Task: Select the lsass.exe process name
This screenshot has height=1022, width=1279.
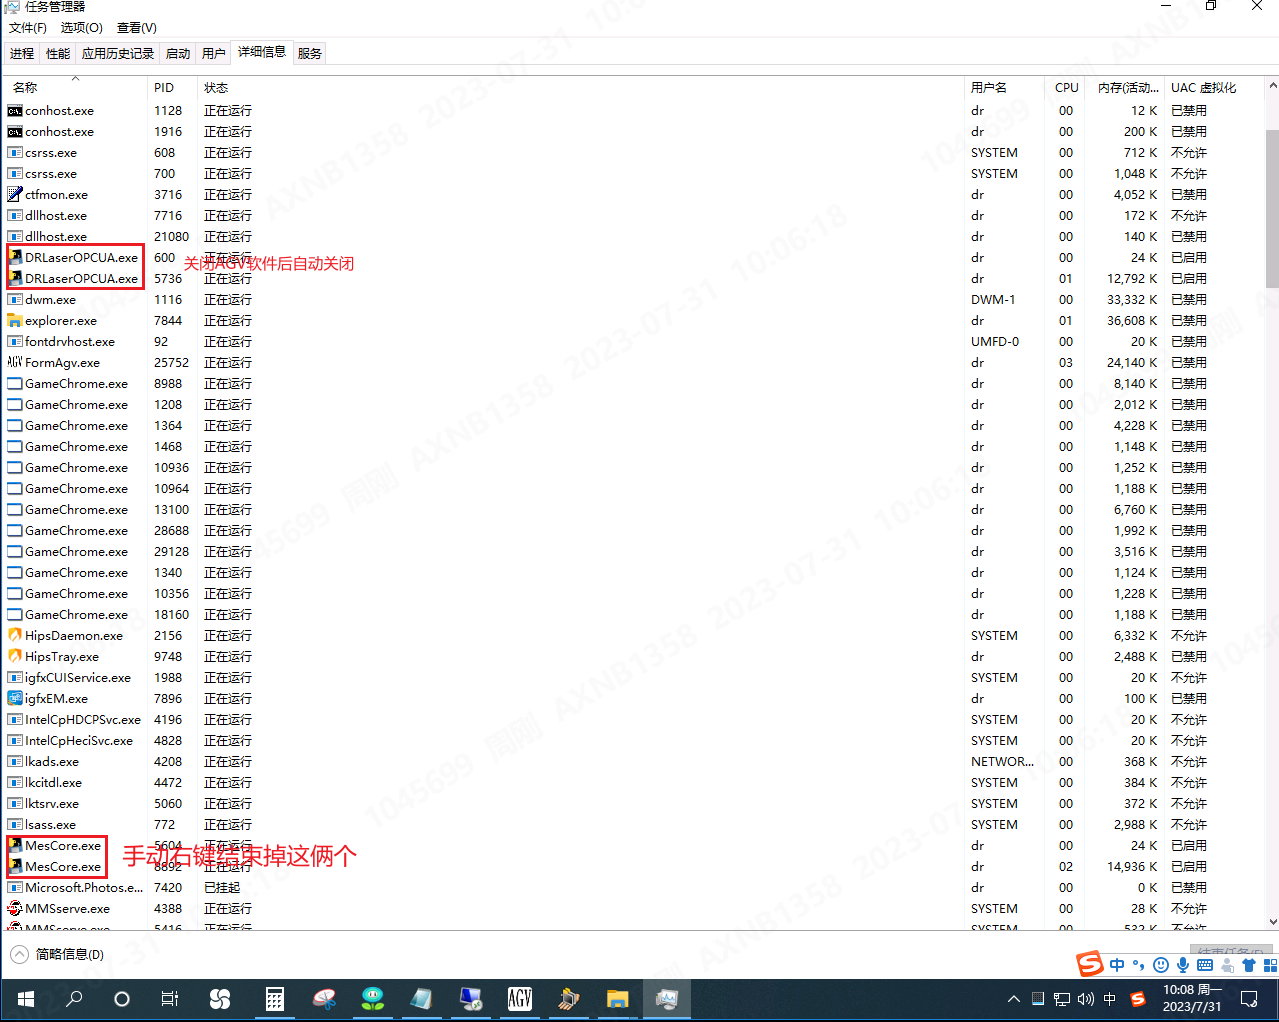Action: pyautogui.click(x=50, y=824)
